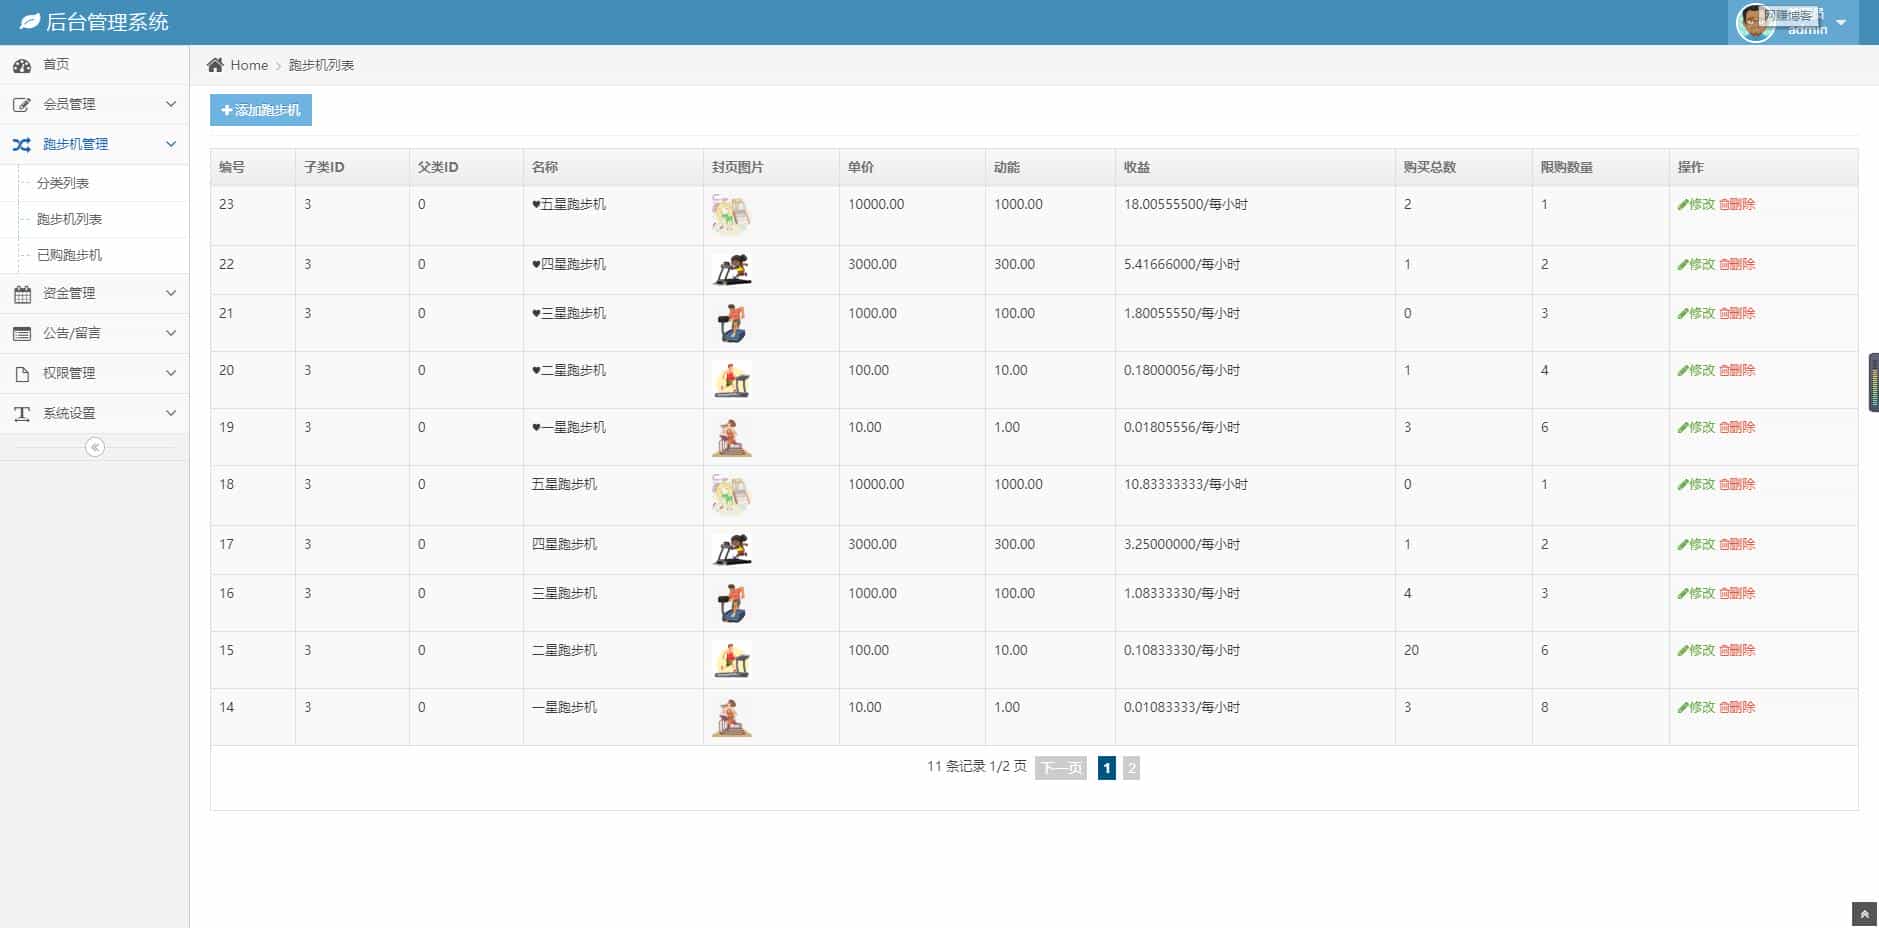Click the Home breadcrumb house icon
This screenshot has width=1879, height=928.
[x=215, y=64]
